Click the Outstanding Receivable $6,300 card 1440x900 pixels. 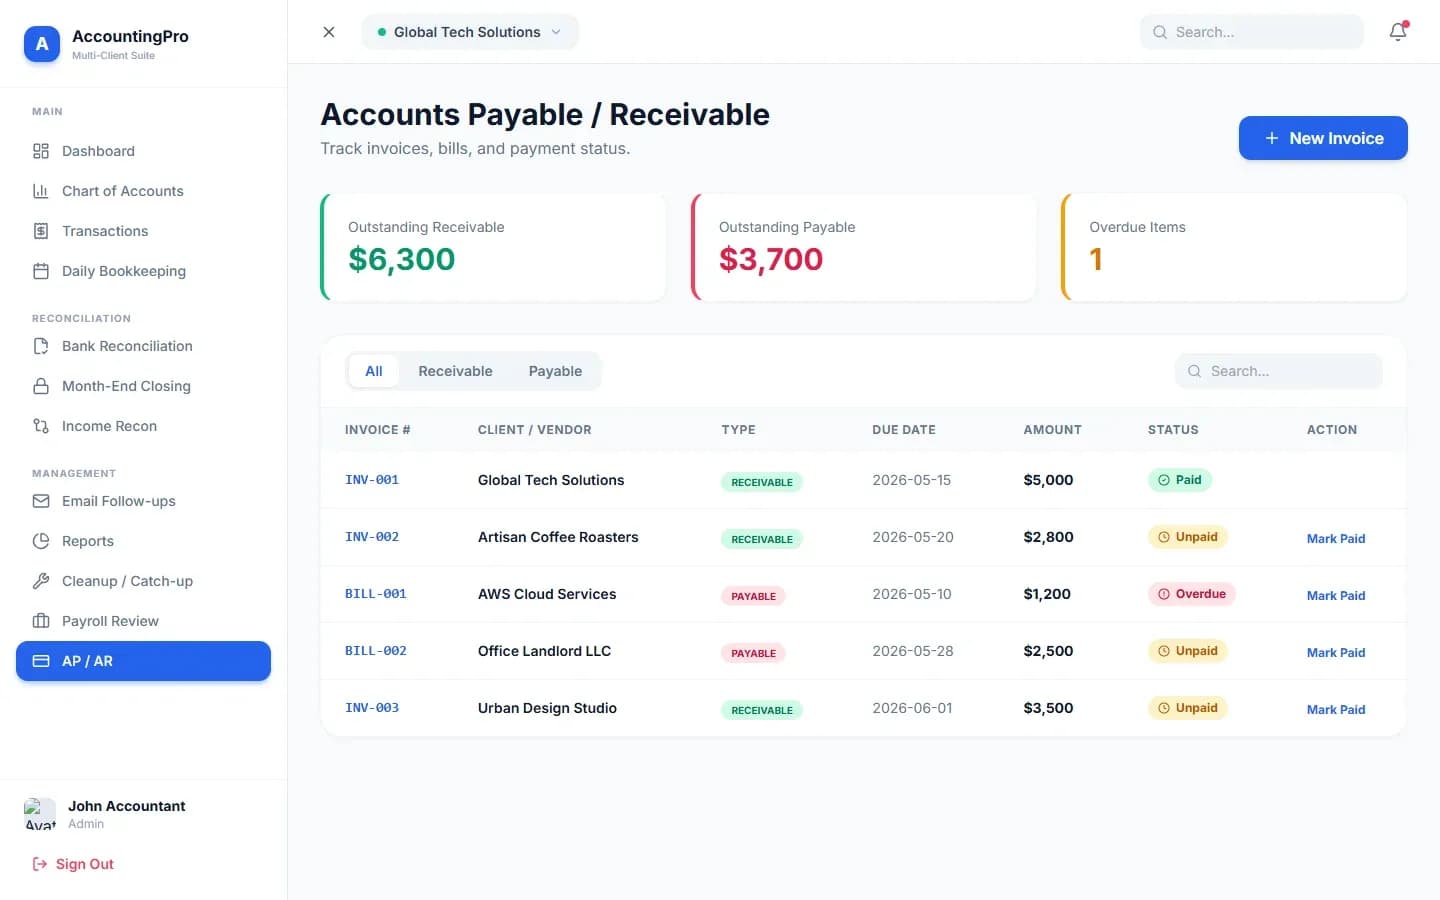pos(493,247)
